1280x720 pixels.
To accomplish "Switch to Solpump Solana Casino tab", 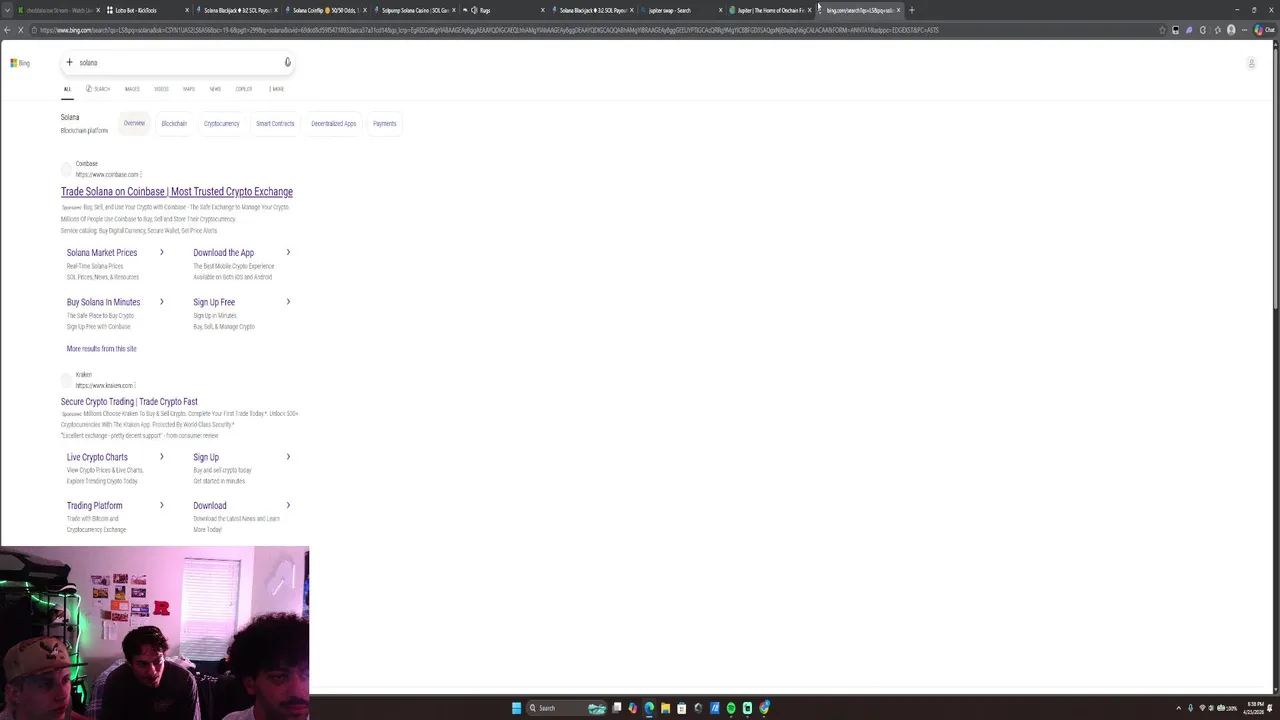I will [x=414, y=10].
